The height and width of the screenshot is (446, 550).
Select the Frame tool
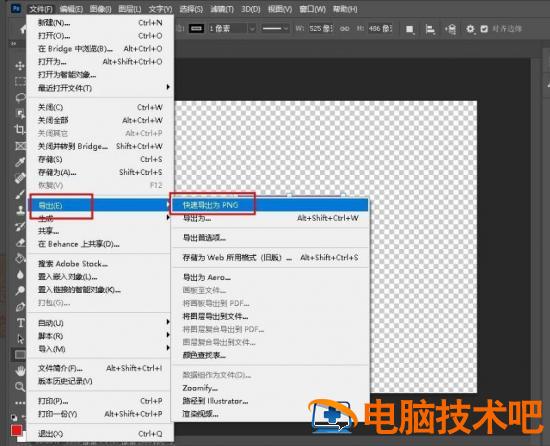click(x=20, y=145)
